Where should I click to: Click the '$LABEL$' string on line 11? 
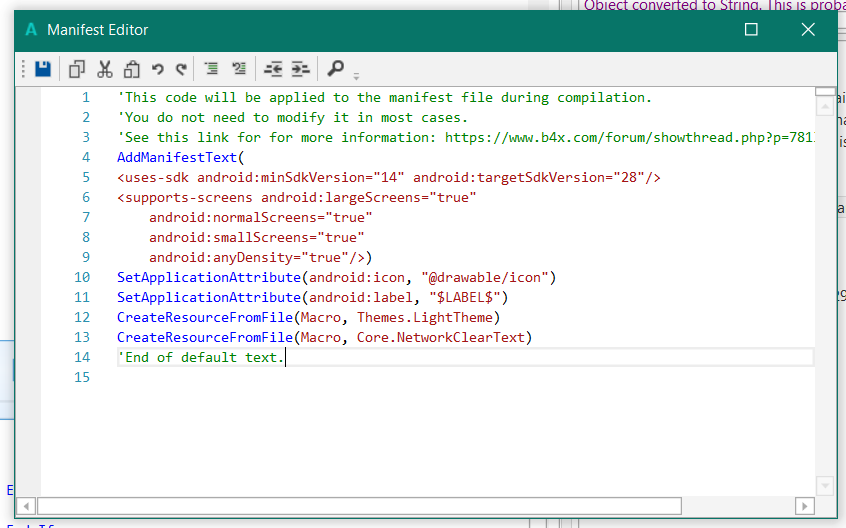[x=465, y=297]
